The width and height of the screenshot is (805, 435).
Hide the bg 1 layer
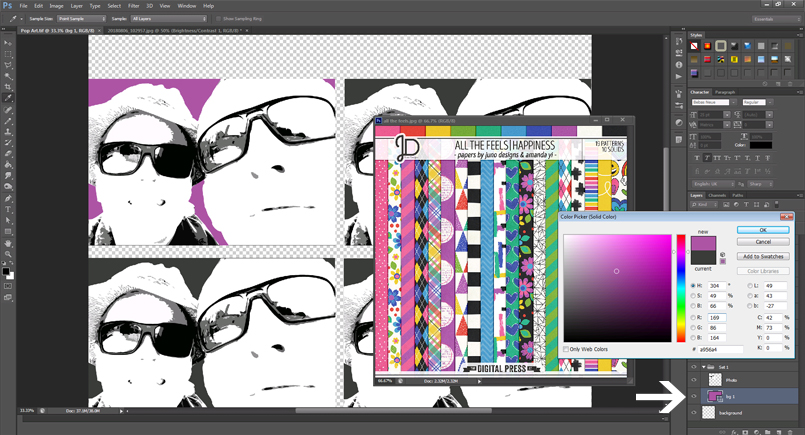coord(694,396)
